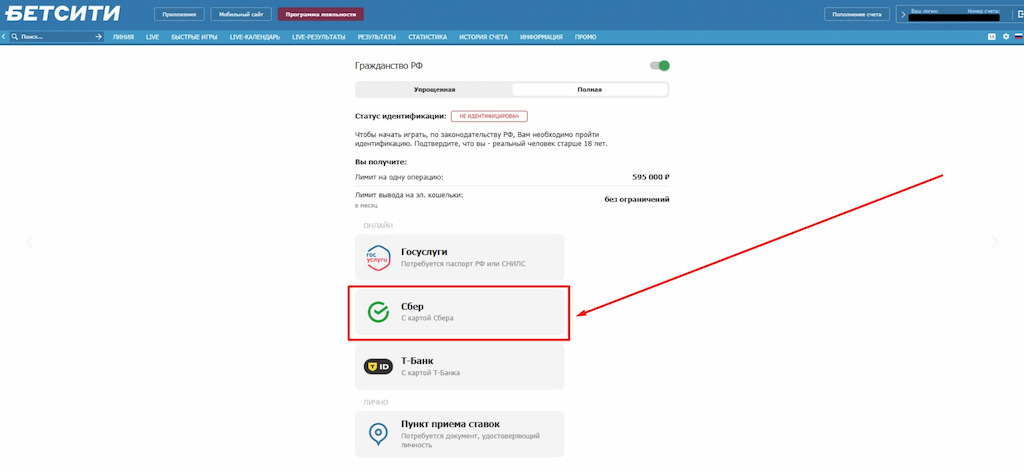
Task: Click into the Поиск search field
Action: click(x=57, y=37)
